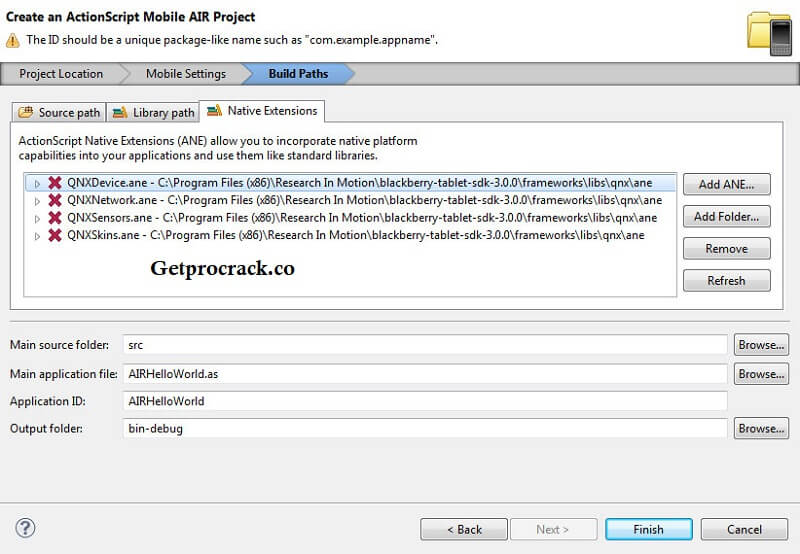800x554 pixels.
Task: Cancel the project creation wizard
Action: [x=744, y=530]
